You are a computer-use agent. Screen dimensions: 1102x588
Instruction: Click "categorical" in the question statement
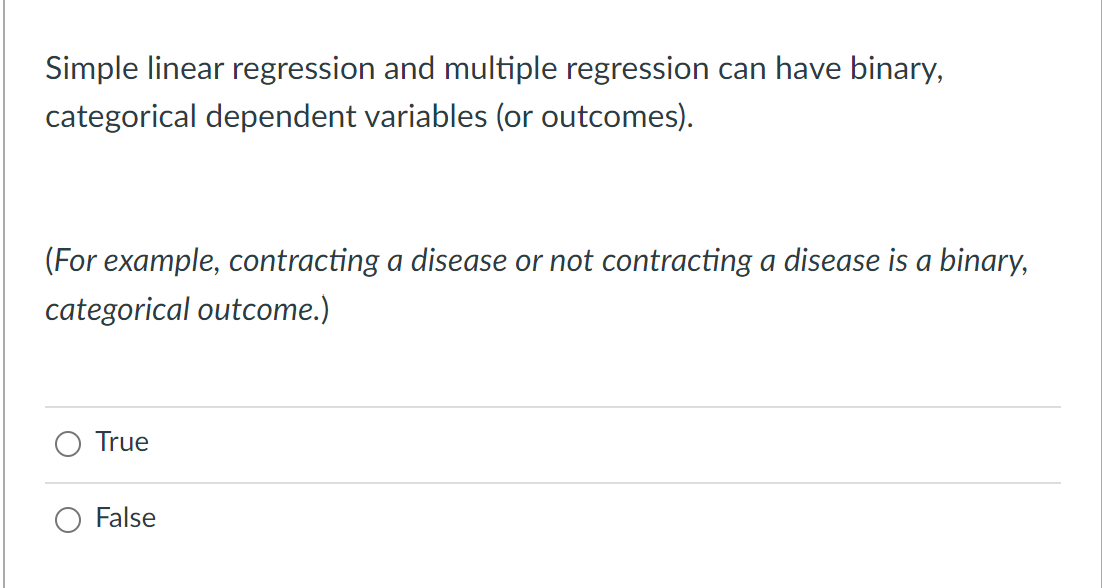(120, 117)
